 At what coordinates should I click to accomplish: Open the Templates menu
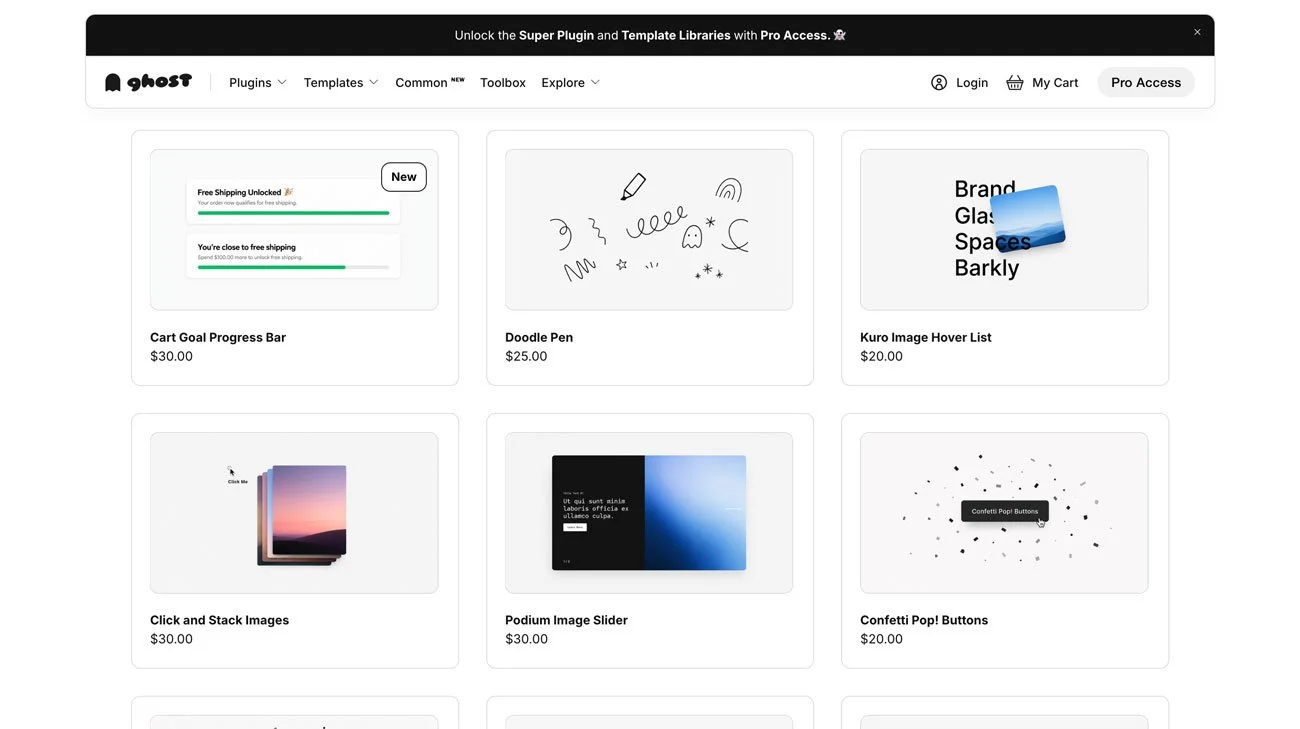coord(341,83)
